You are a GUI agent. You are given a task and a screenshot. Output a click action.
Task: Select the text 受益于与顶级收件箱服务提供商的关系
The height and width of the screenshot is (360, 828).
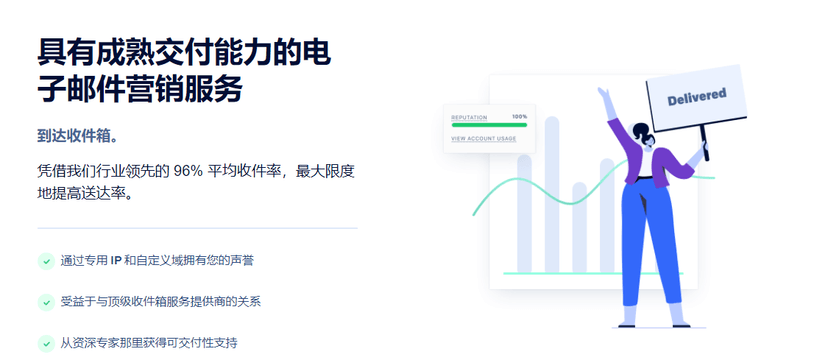[161, 302]
